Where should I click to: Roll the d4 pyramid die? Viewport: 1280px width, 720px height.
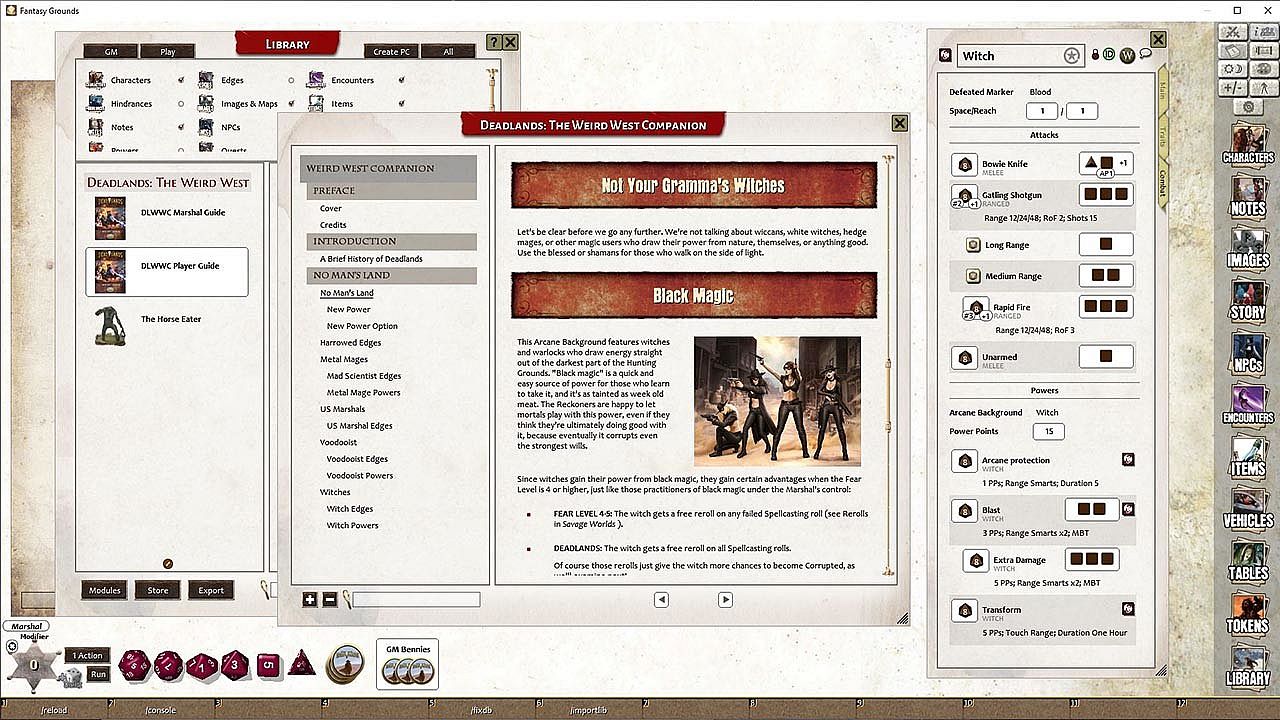pyautogui.click(x=302, y=662)
